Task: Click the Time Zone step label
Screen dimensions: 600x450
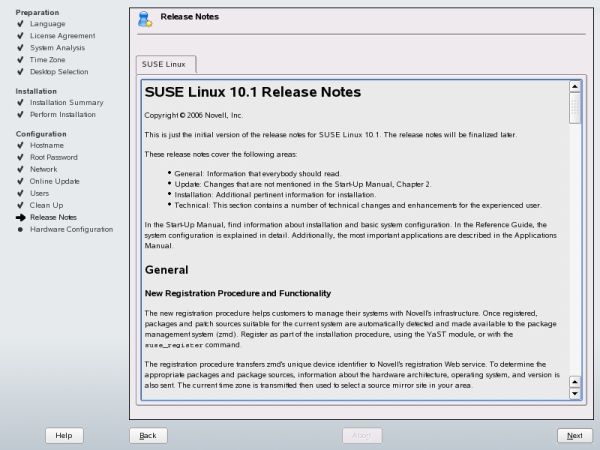Action: coord(47,59)
